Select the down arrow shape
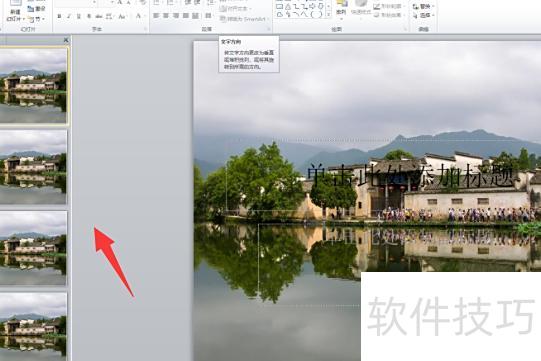The width and height of the screenshot is (541, 361). point(320,6)
